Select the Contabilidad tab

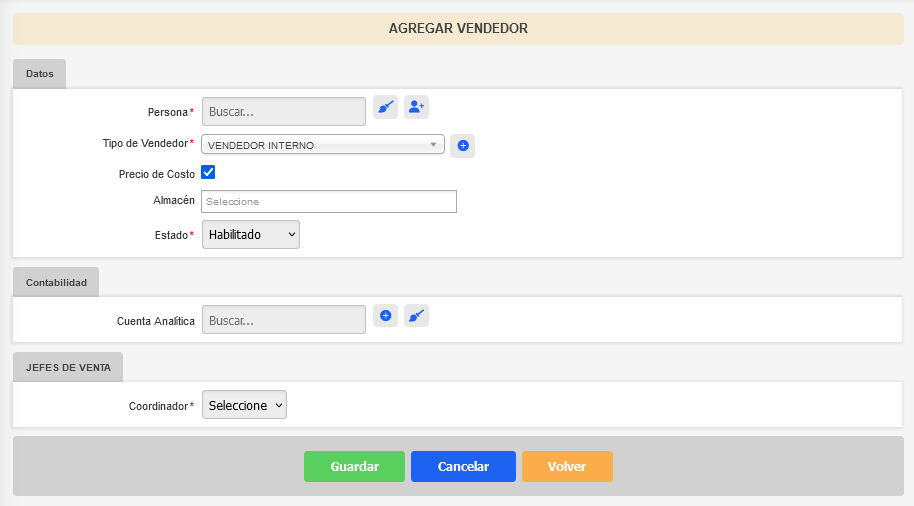tap(56, 283)
